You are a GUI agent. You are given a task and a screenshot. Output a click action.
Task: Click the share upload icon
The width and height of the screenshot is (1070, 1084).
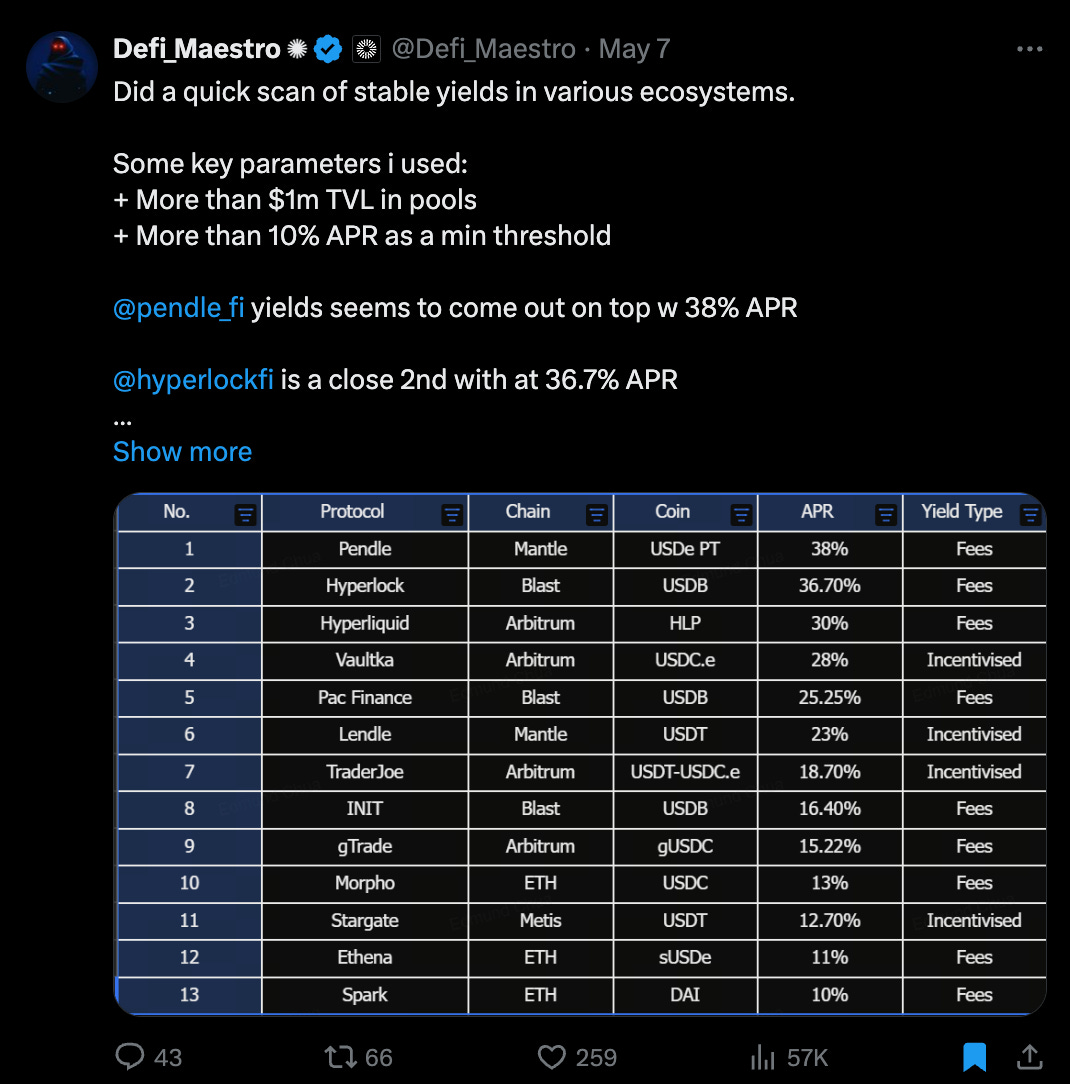(1029, 1056)
